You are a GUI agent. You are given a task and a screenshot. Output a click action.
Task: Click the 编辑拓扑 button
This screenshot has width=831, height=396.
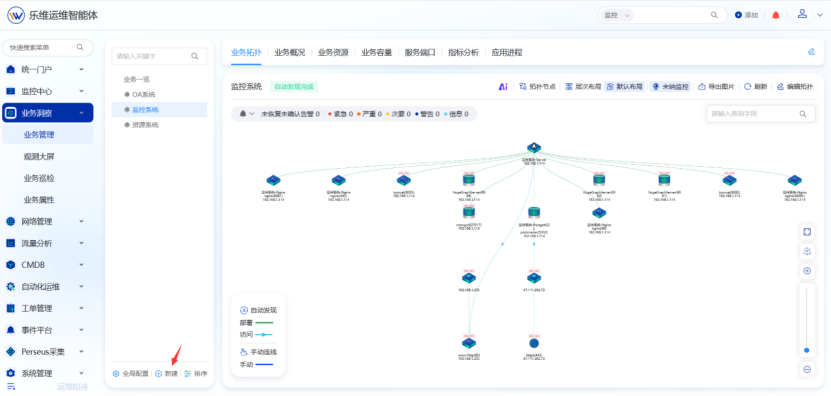click(794, 86)
